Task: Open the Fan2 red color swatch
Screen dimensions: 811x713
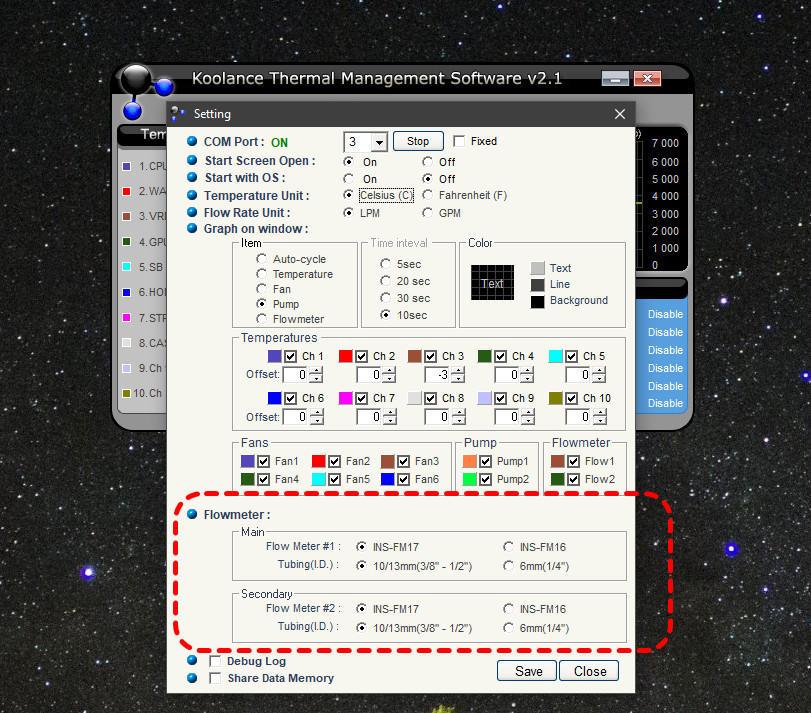Action: 319,461
